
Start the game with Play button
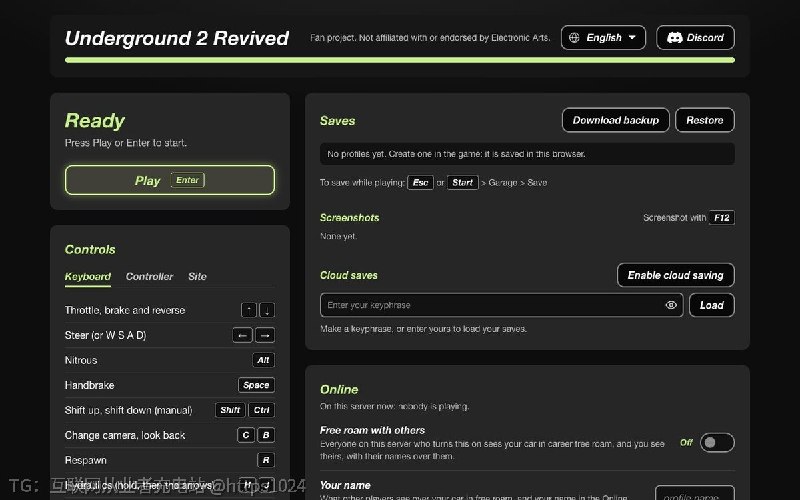click(170, 180)
